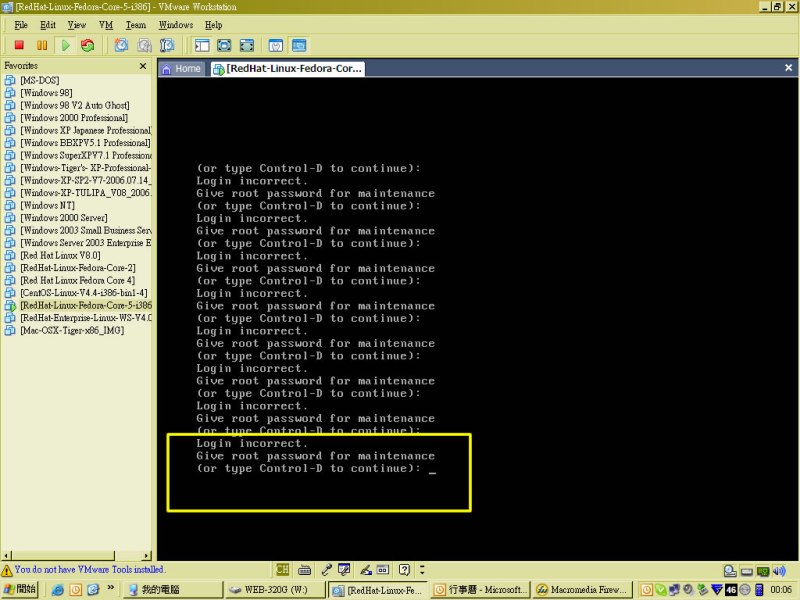Click the Suspend (pause) toolbar icon

coord(42,45)
